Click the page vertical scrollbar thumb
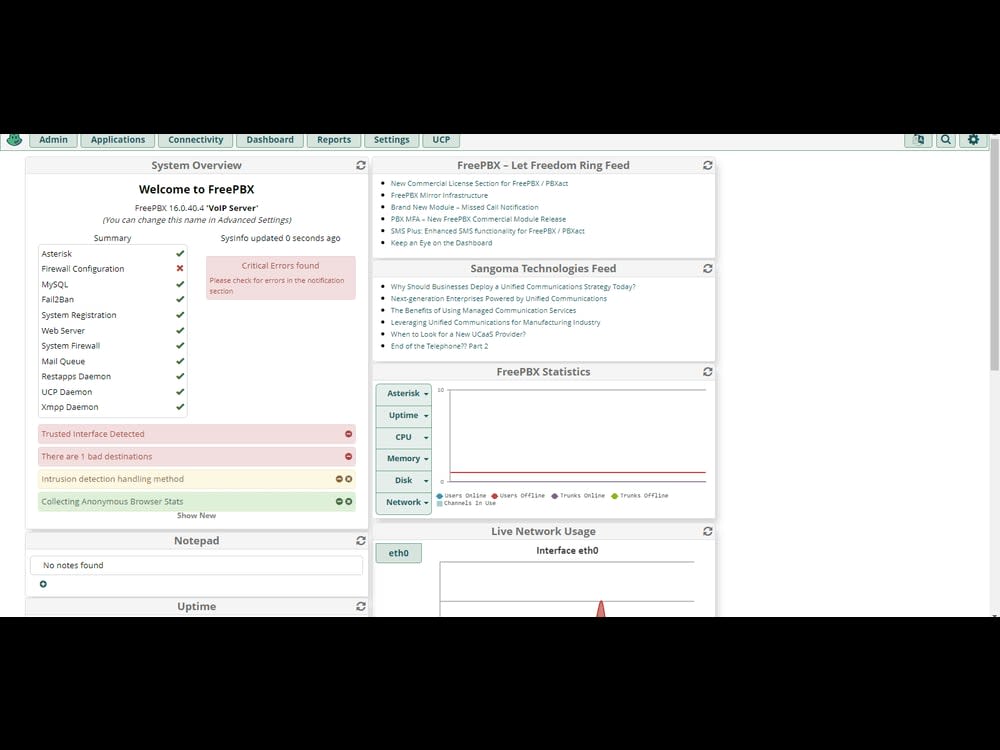This screenshot has width=1000, height=750. point(994,255)
